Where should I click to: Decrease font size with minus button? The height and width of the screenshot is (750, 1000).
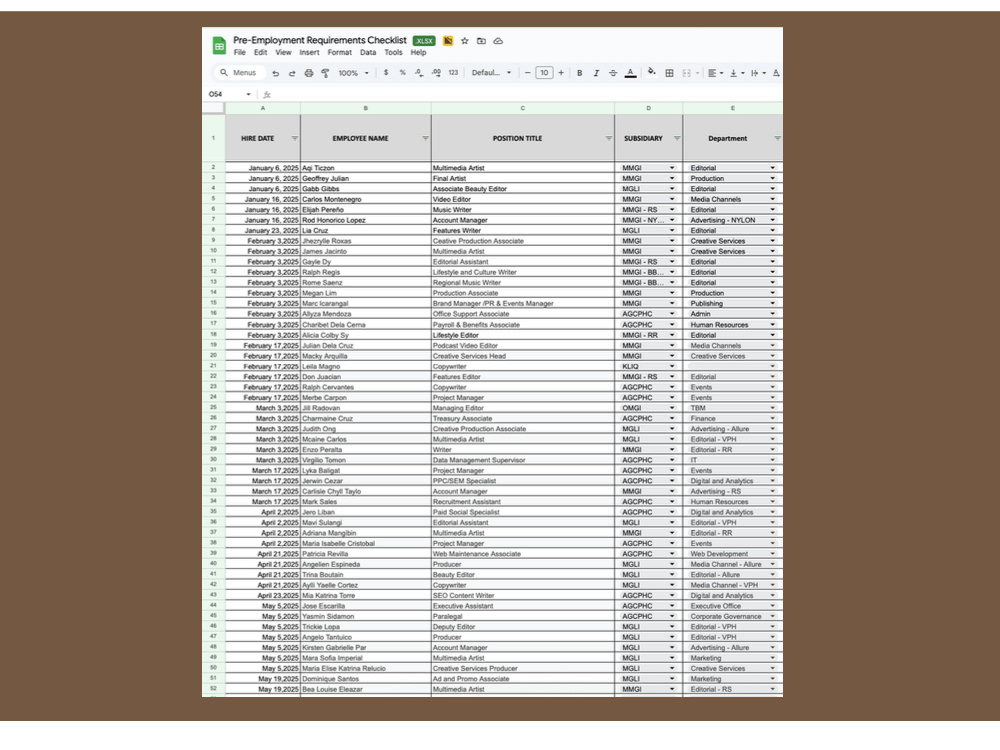pos(527,73)
